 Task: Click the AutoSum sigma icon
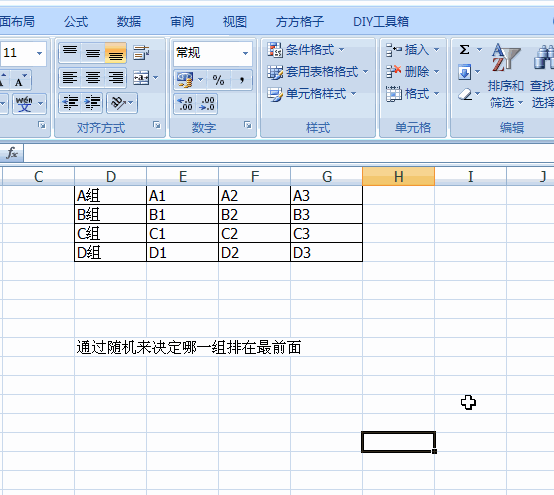[x=464, y=49]
